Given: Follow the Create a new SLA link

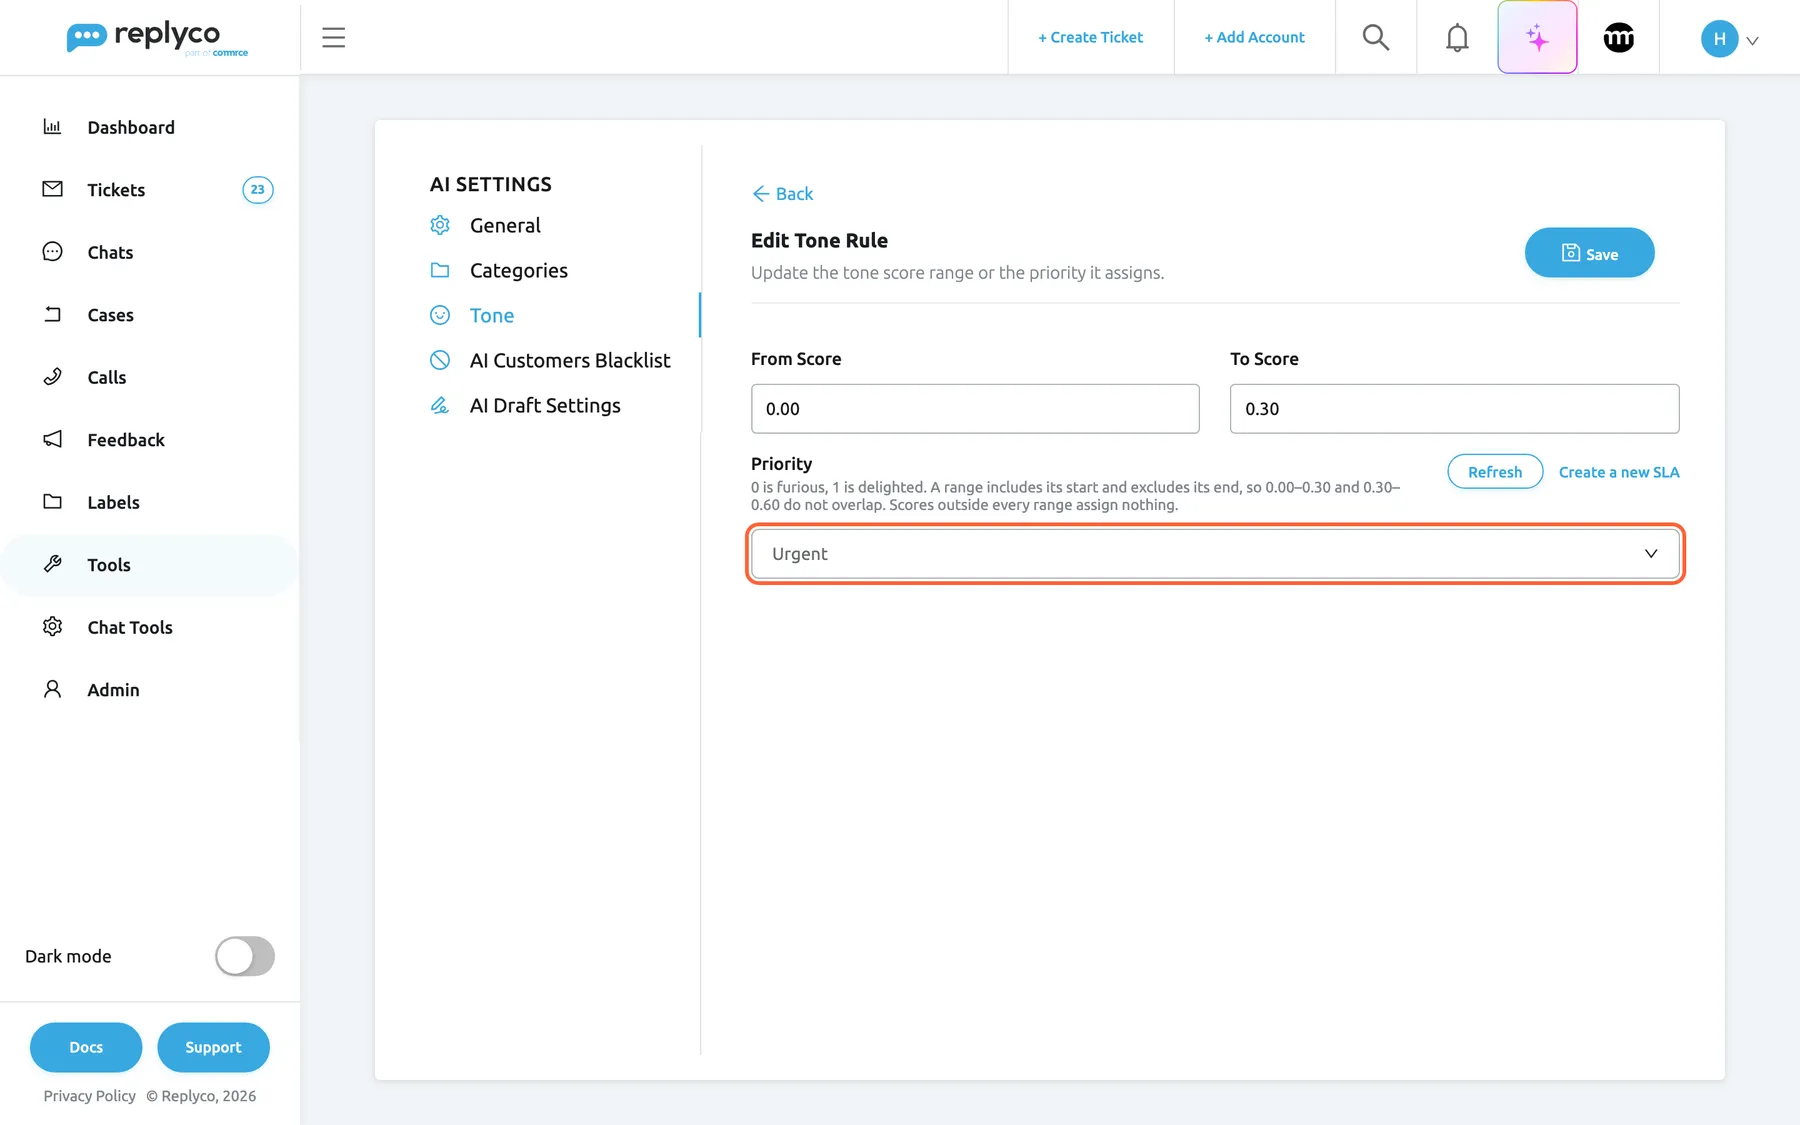Looking at the screenshot, I should pos(1619,472).
